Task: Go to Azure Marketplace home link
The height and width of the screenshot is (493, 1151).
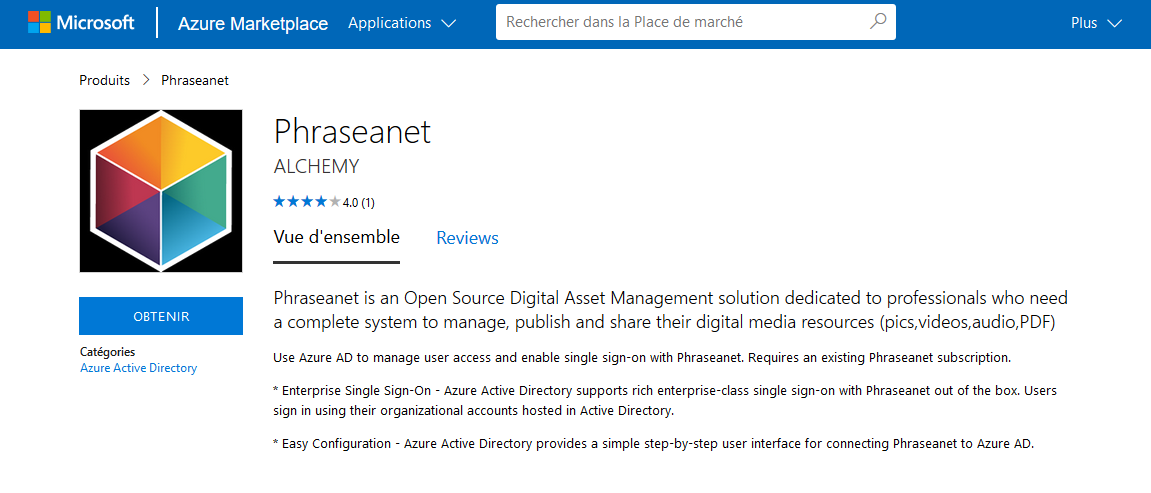Action: 252,23
